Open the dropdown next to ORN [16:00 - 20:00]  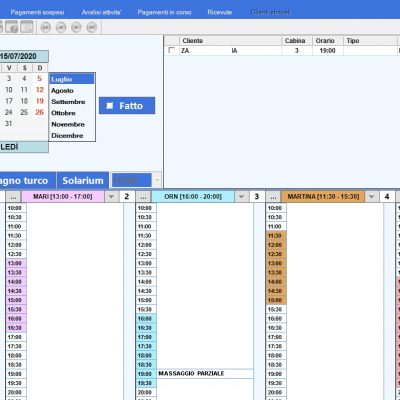(241, 197)
